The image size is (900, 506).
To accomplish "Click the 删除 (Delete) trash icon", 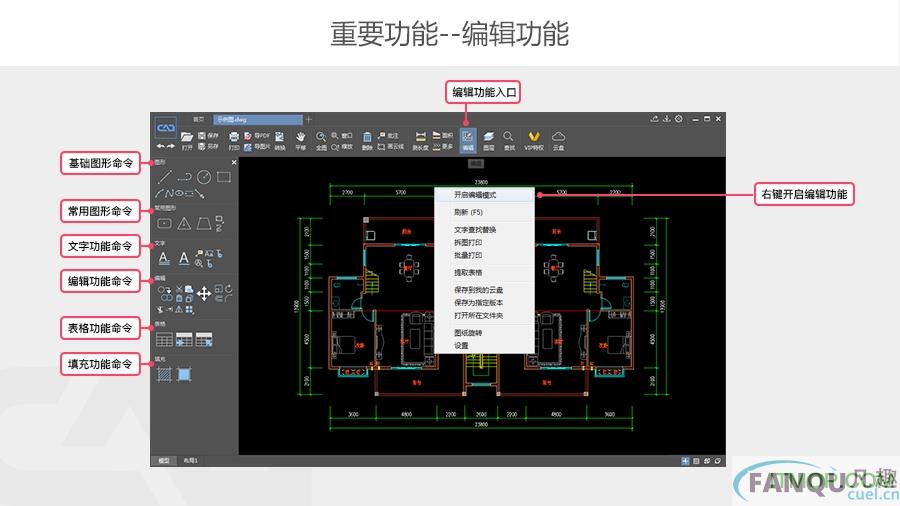I will (x=367, y=137).
